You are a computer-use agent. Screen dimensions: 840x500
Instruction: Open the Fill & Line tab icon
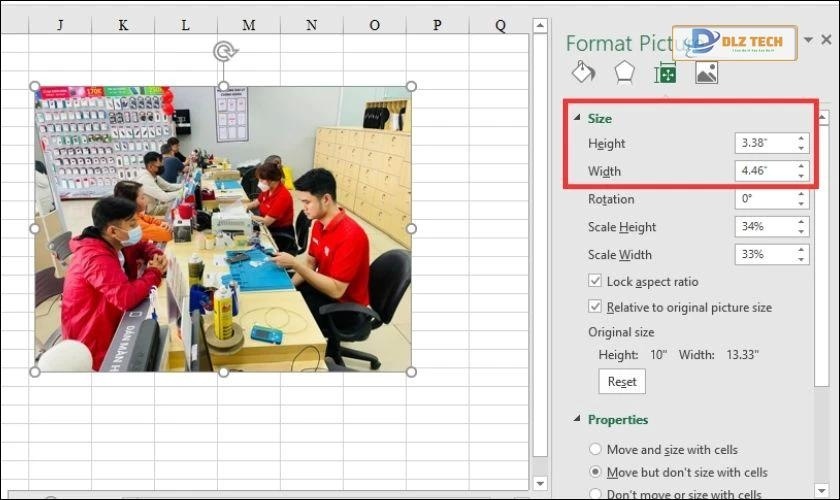[583, 72]
